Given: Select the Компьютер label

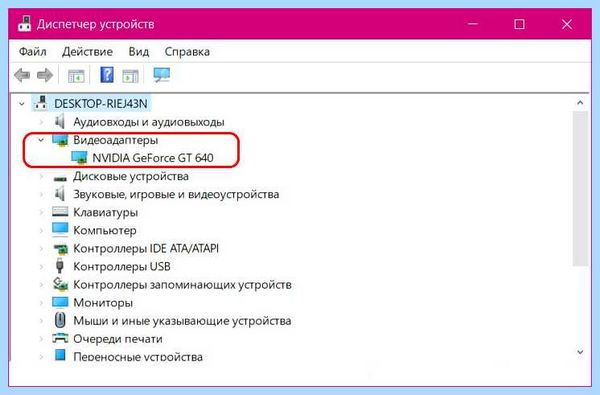Looking at the screenshot, I should [x=105, y=230].
